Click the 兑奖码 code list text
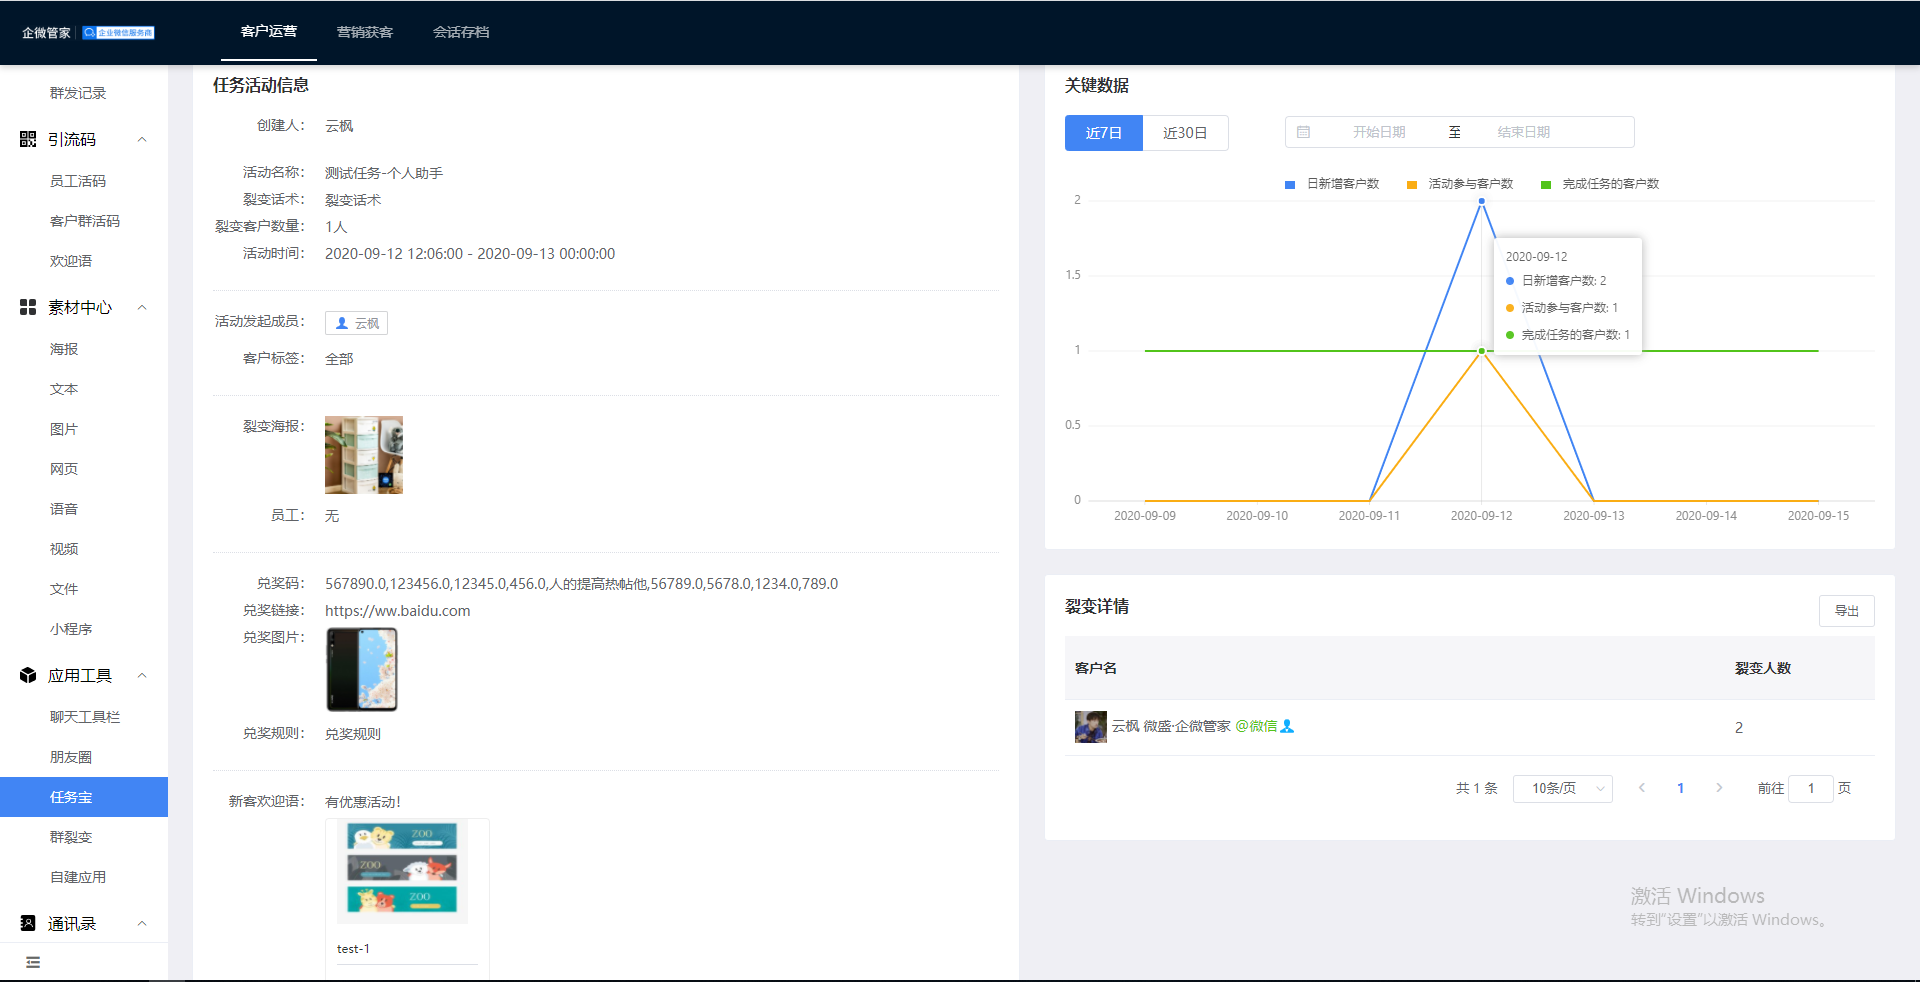This screenshot has height=982, width=1920. click(x=581, y=584)
